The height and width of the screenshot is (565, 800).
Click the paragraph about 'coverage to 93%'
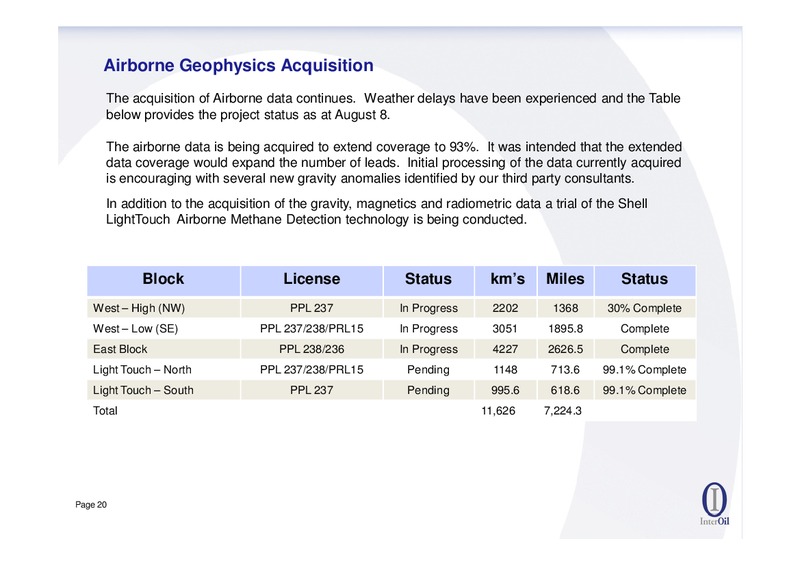tap(394, 163)
